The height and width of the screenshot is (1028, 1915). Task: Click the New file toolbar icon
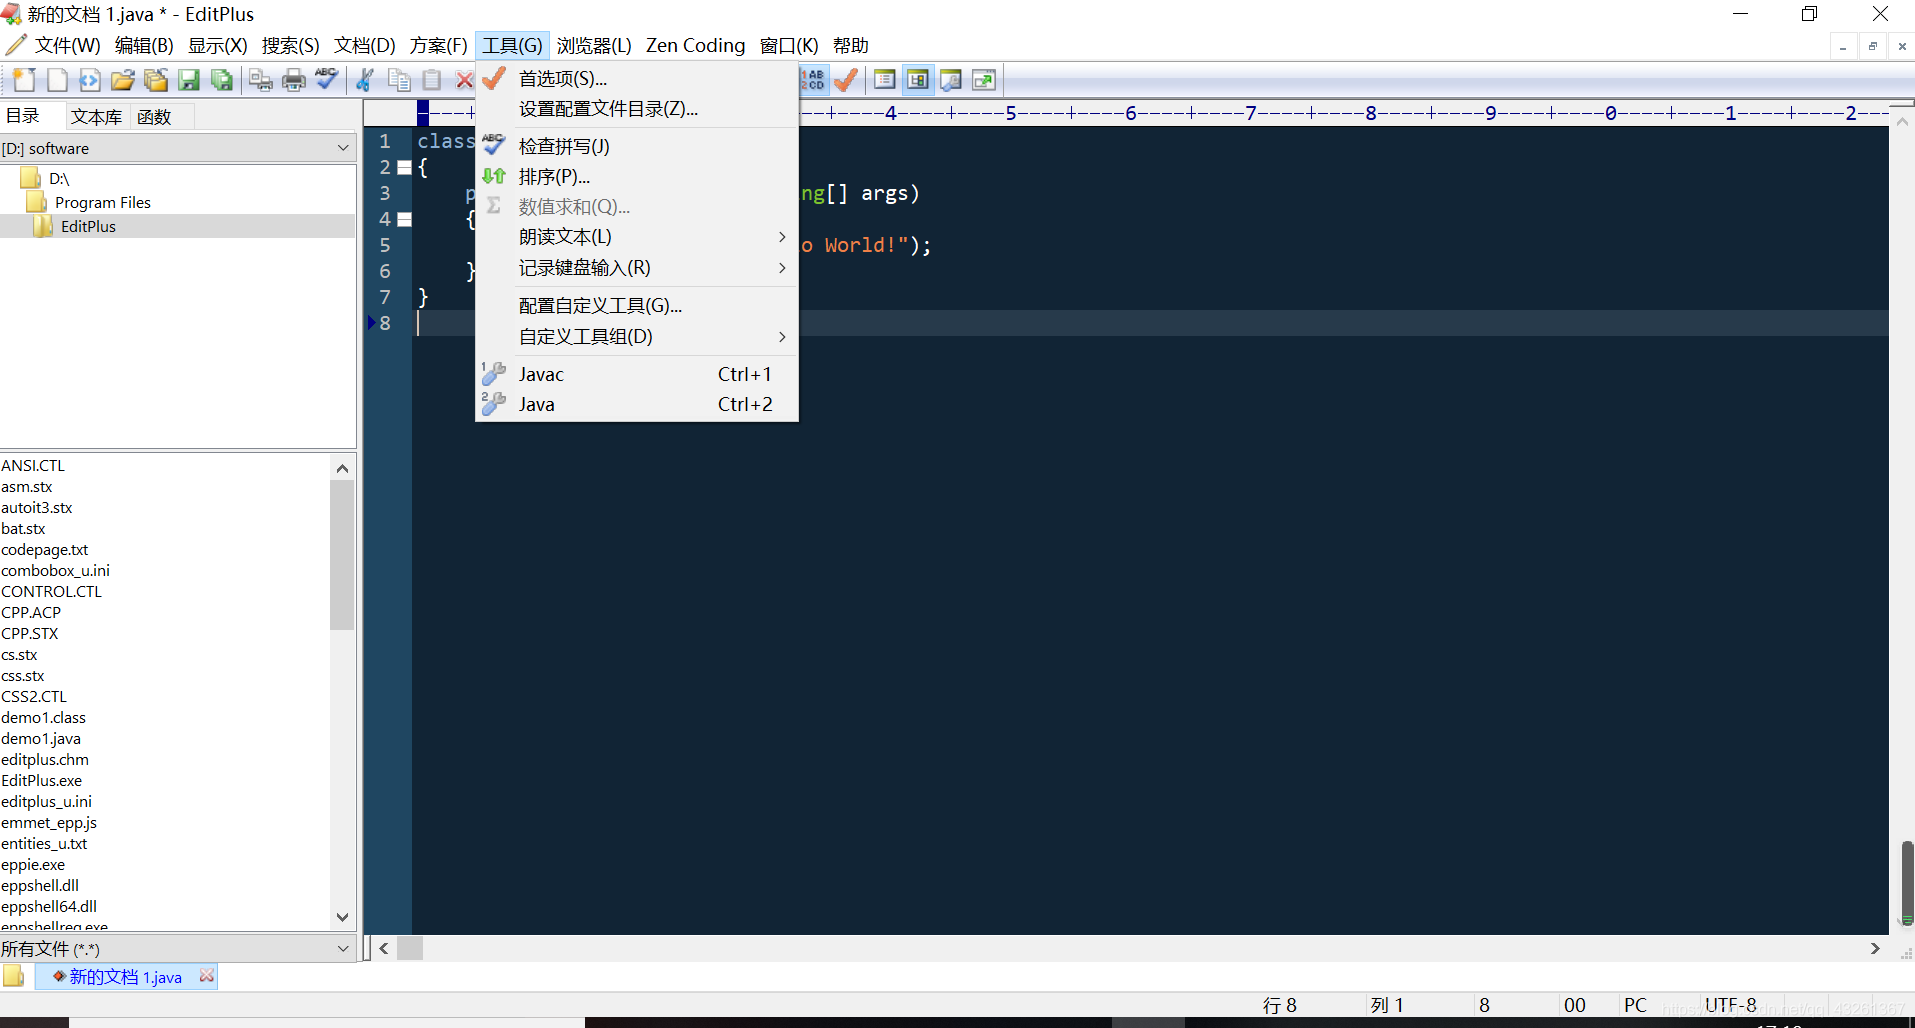24,80
